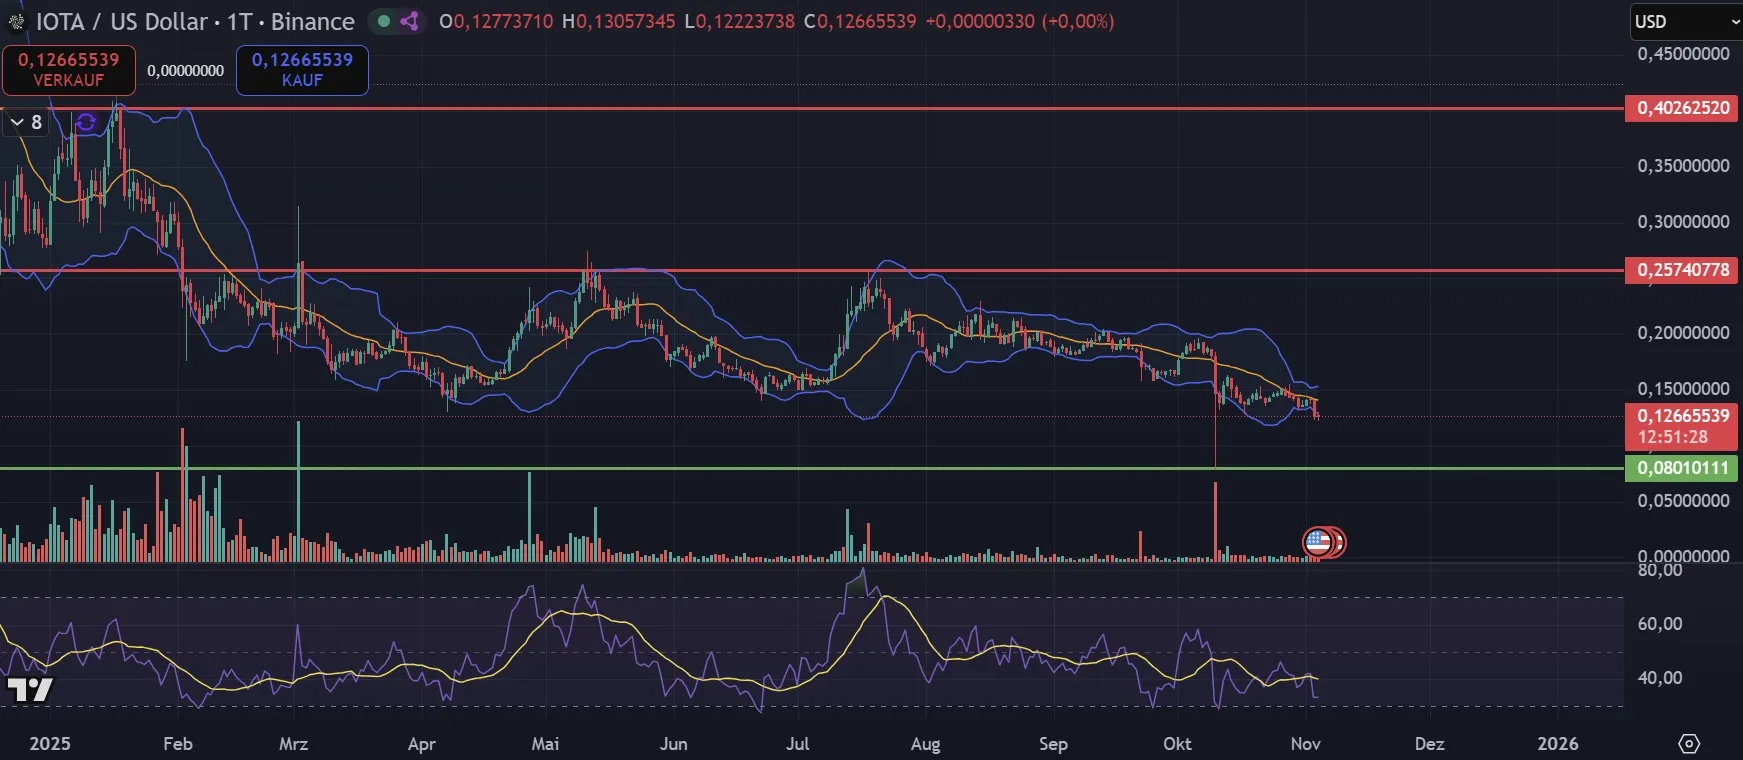Click the KAUF buy button
1743x760 pixels.
click(x=302, y=70)
